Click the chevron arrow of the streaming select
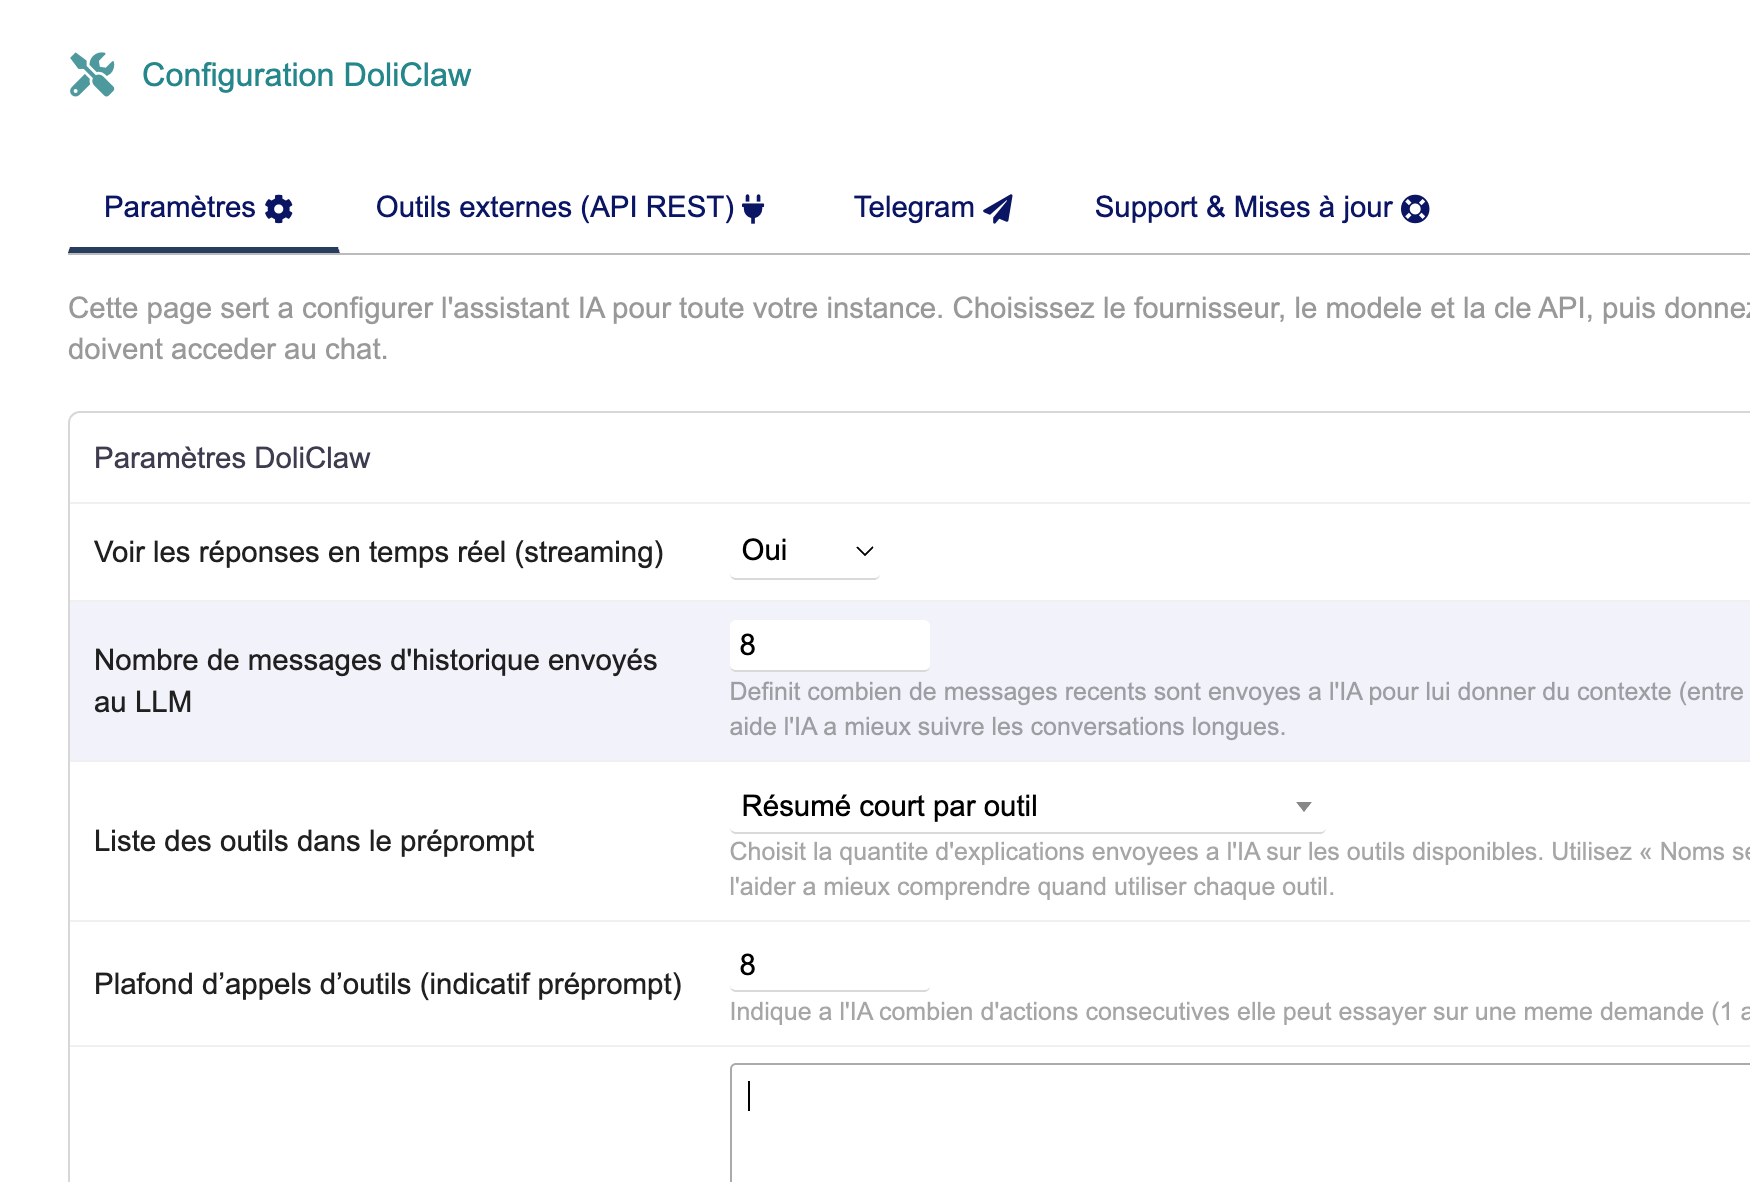The image size is (1750, 1182). [865, 551]
